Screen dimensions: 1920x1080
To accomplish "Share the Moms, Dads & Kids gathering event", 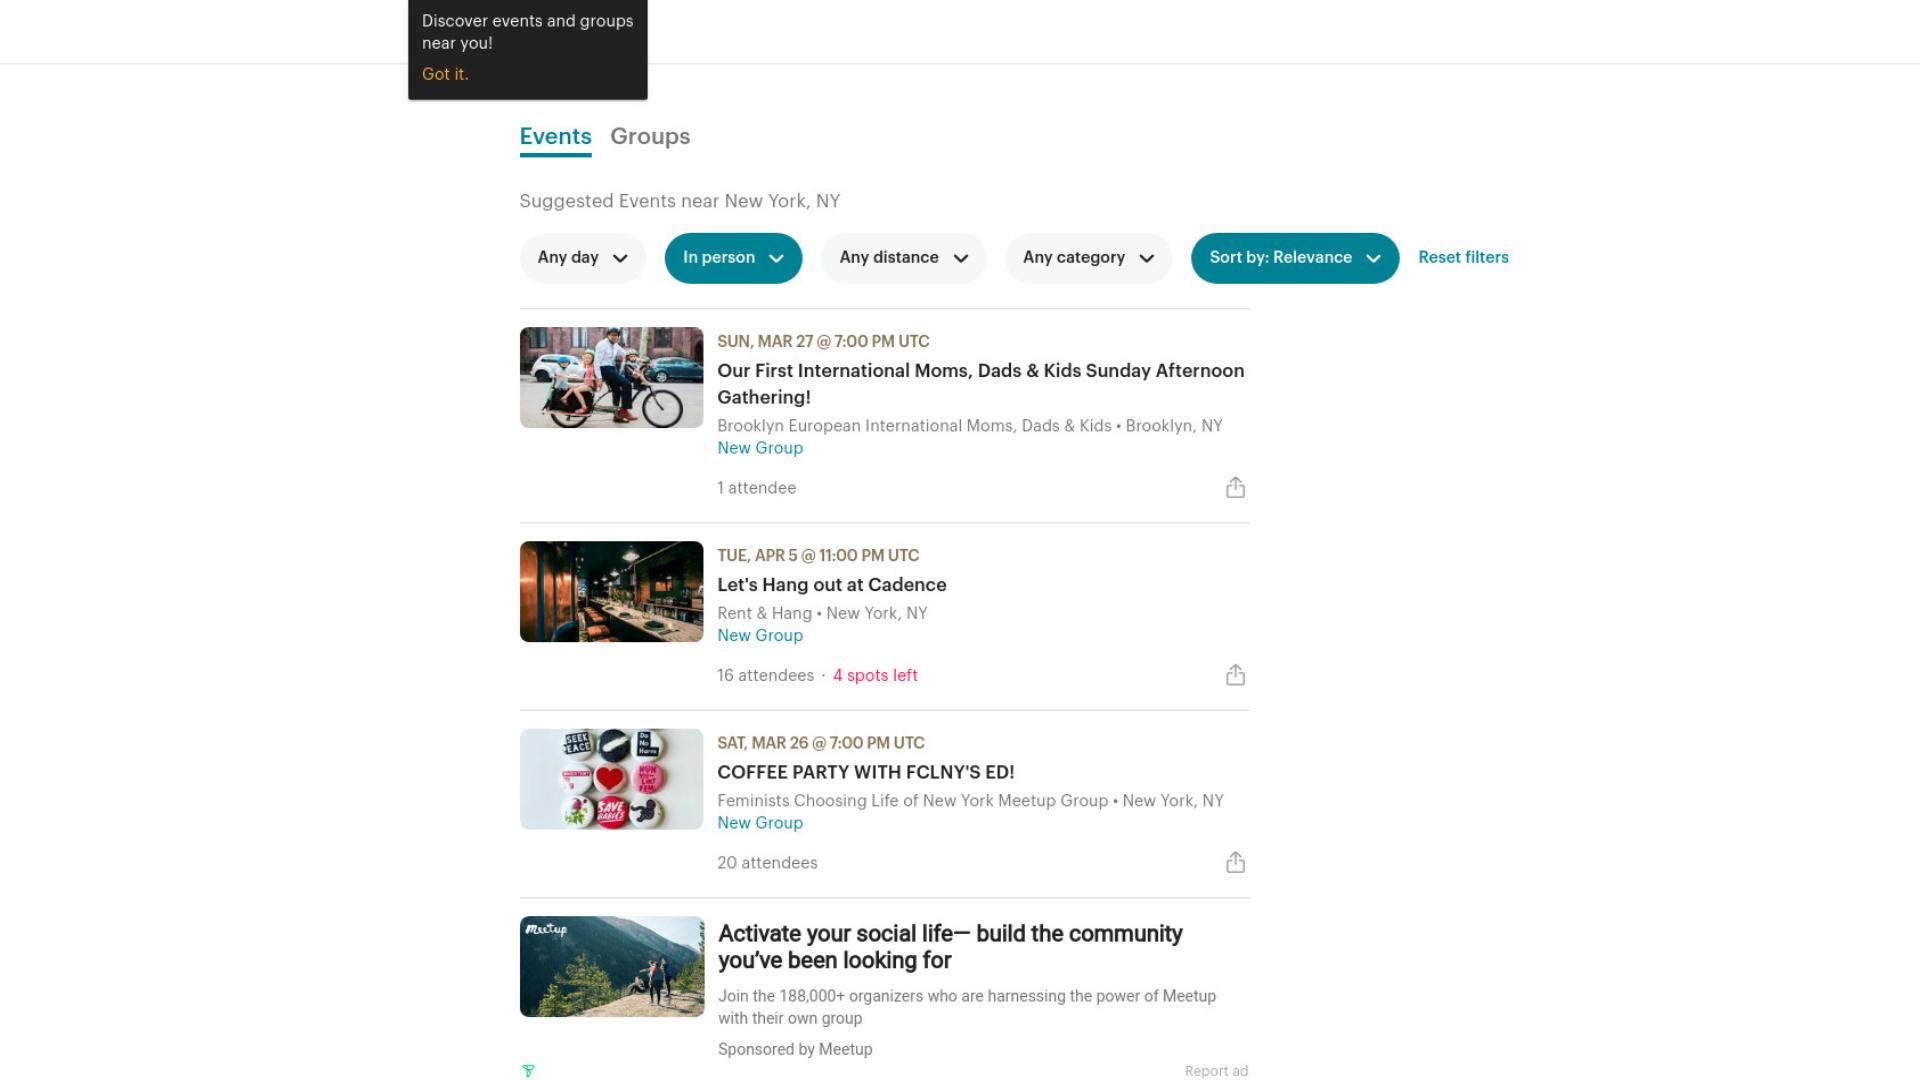I will pyautogui.click(x=1235, y=487).
